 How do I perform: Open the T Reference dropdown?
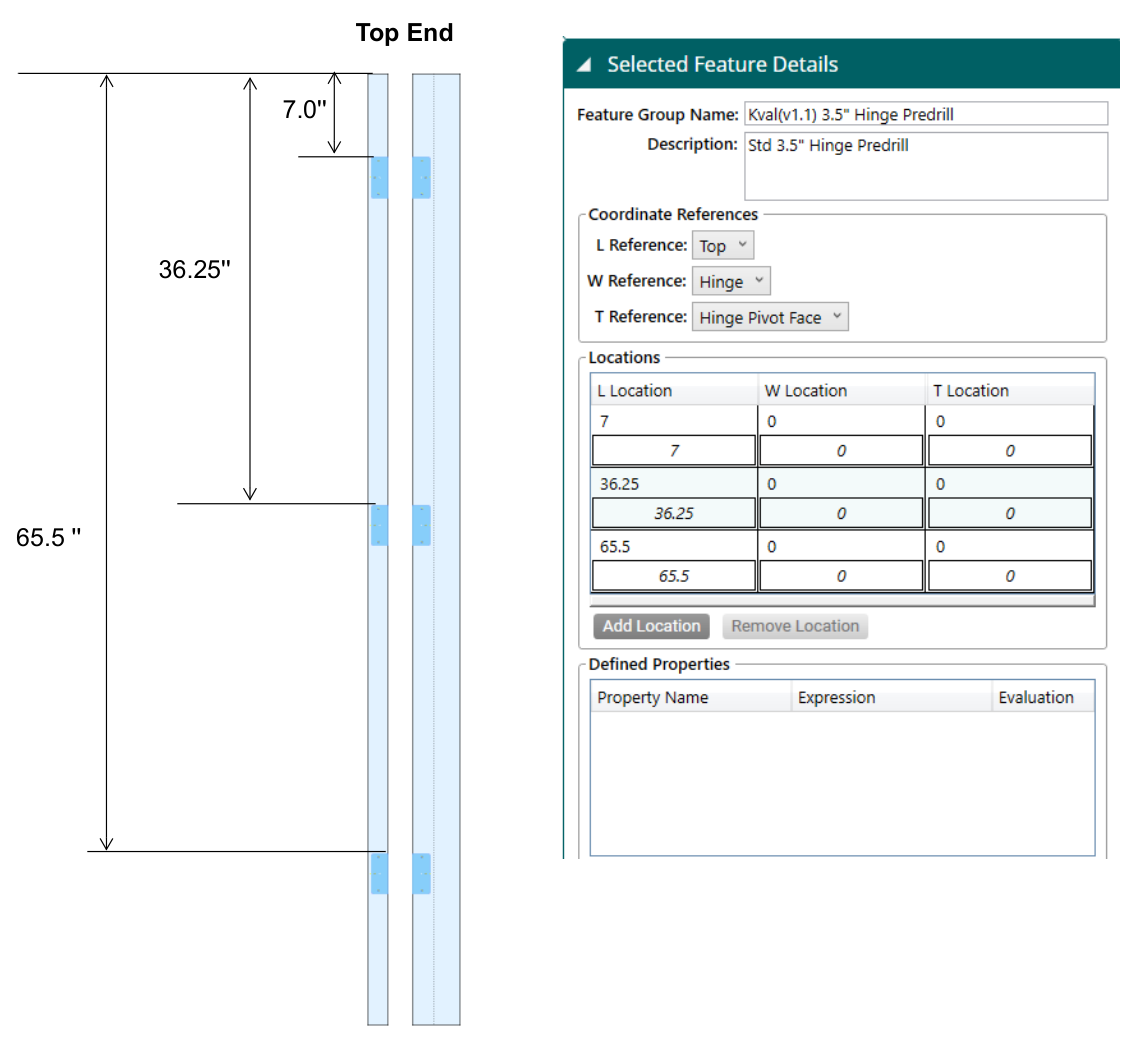(x=770, y=317)
